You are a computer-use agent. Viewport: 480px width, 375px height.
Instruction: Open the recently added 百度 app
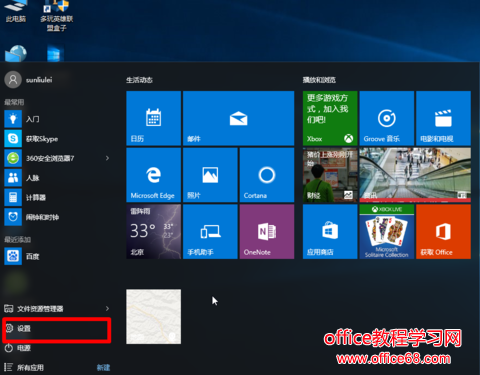click(x=57, y=256)
